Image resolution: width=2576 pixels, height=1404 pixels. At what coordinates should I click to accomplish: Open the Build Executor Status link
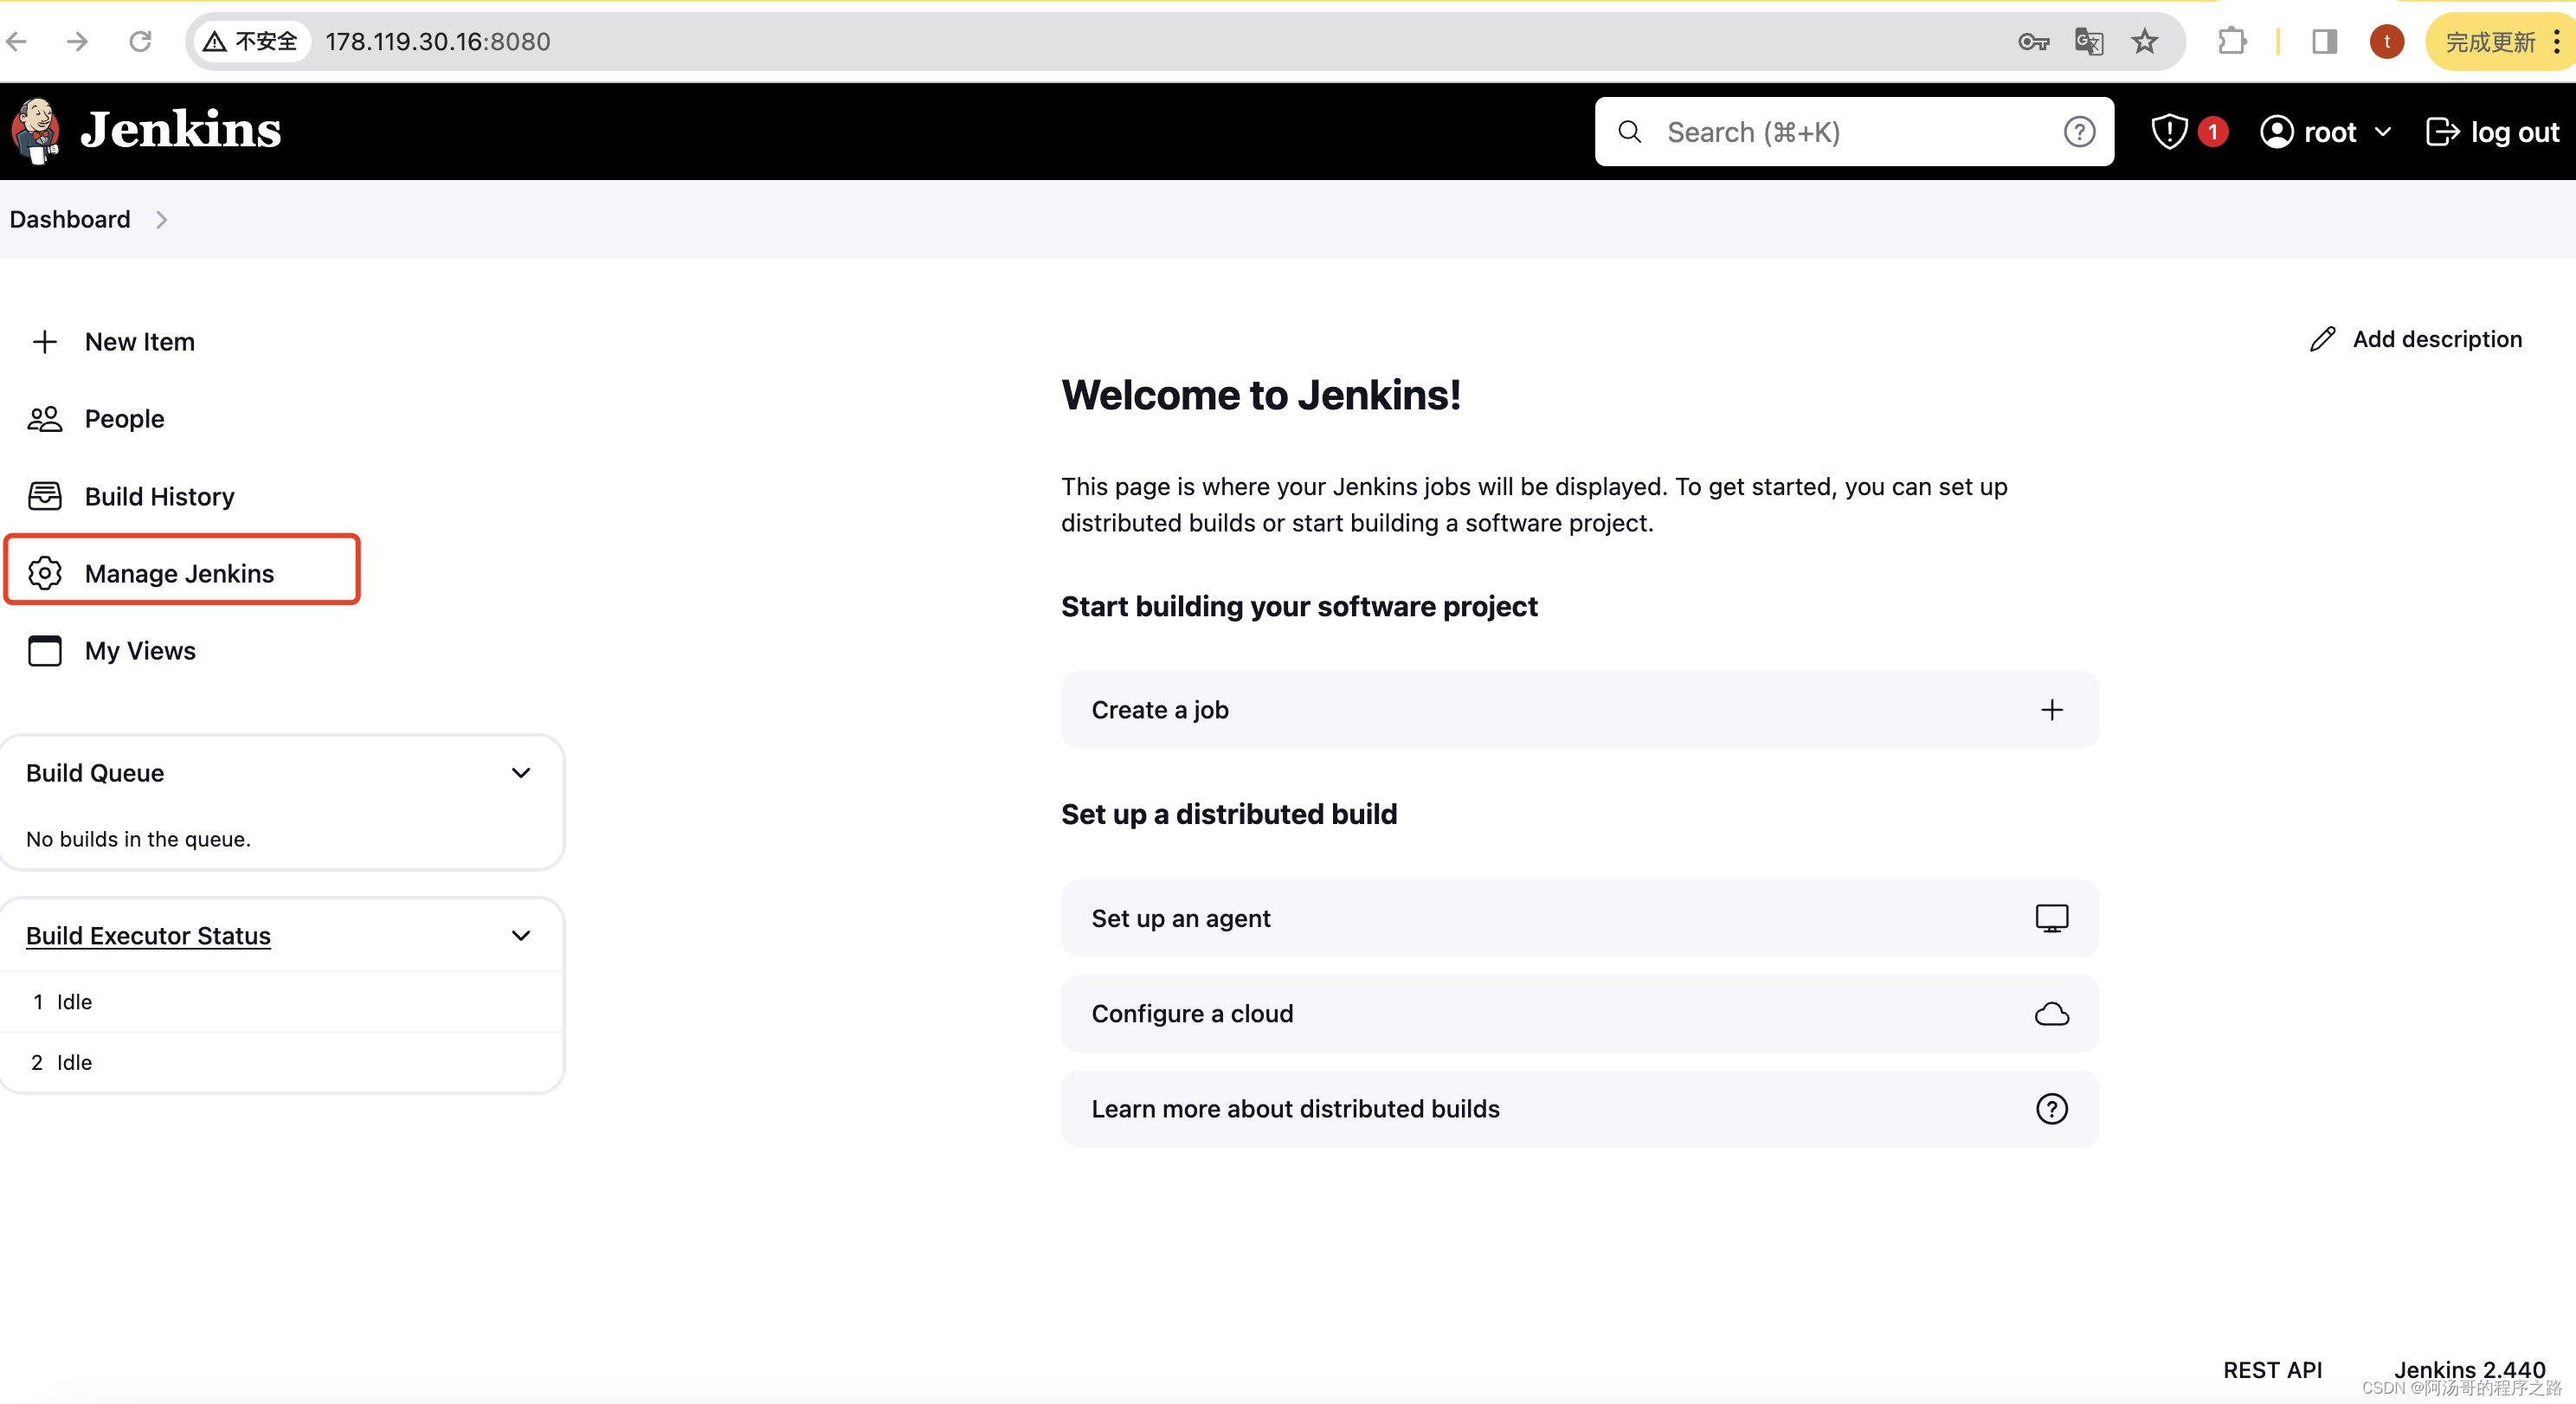click(x=148, y=936)
